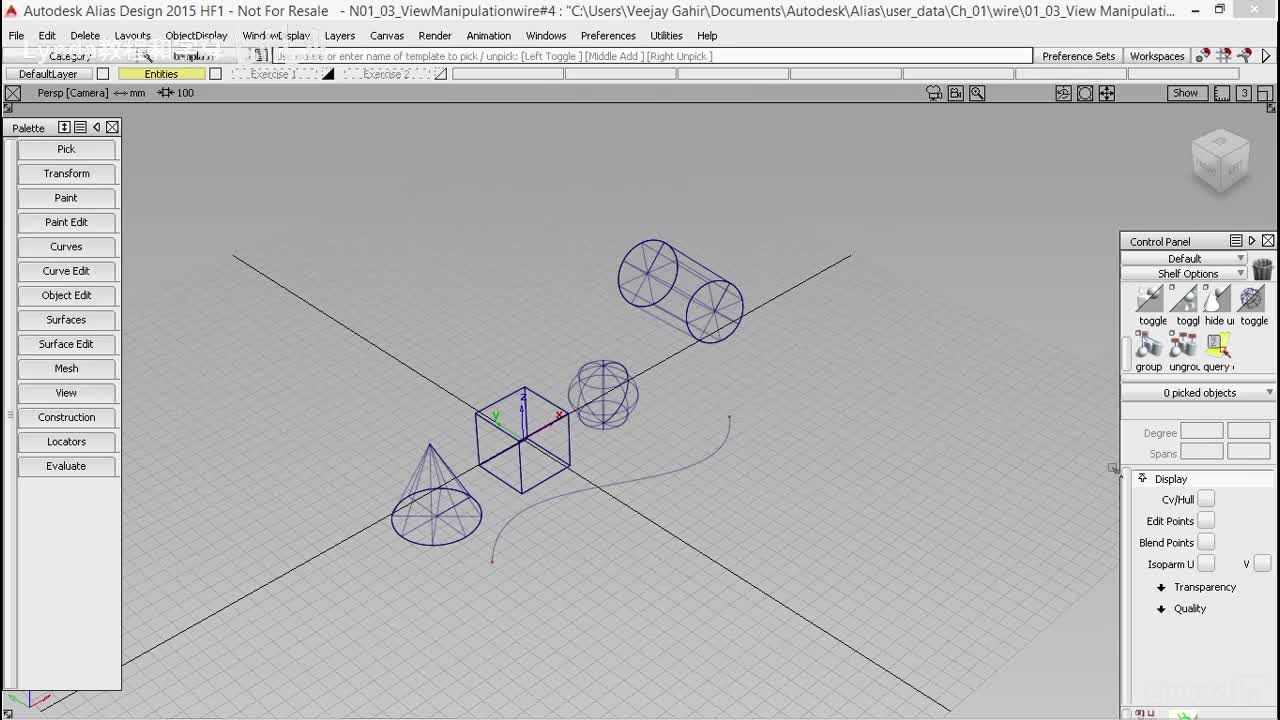Image resolution: width=1280 pixels, height=720 pixels.
Task: Click the shelf trash can icon
Action: (x=1262, y=269)
